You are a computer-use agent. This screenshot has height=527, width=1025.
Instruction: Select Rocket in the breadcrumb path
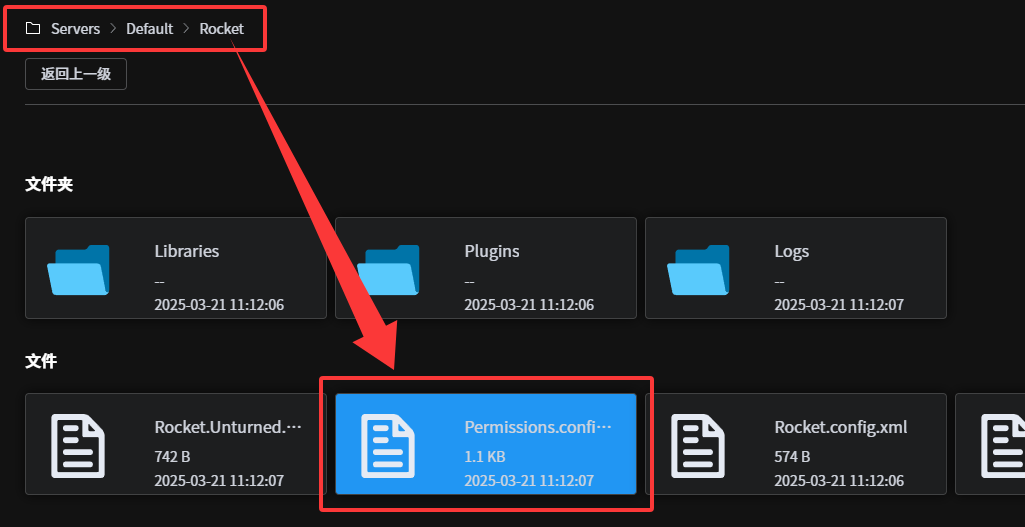[222, 29]
